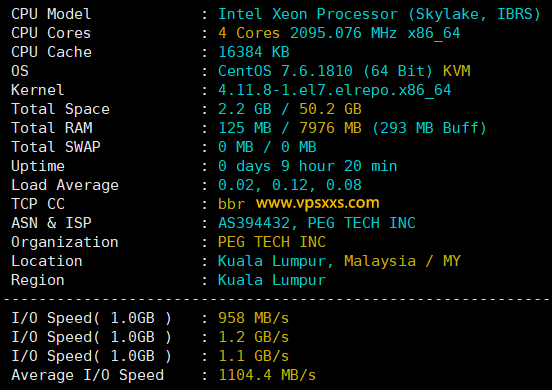Viewport: 552px width, 390px height.
Task: Select the '1104.4 MB/s' average speed
Action: [267, 375]
